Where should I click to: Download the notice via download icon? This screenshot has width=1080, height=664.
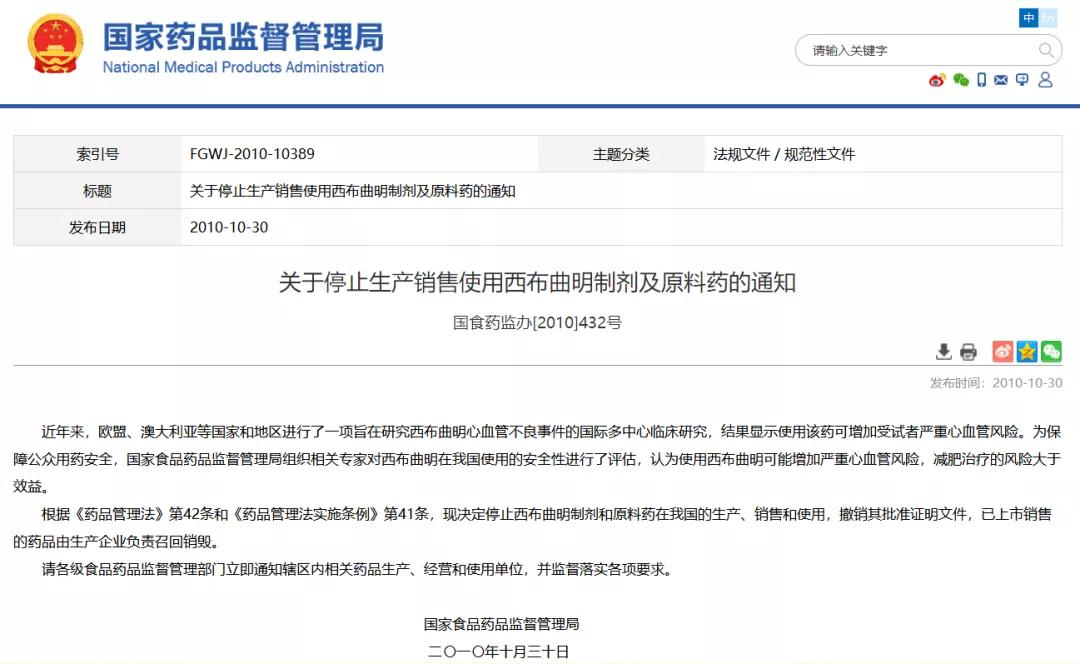click(944, 352)
